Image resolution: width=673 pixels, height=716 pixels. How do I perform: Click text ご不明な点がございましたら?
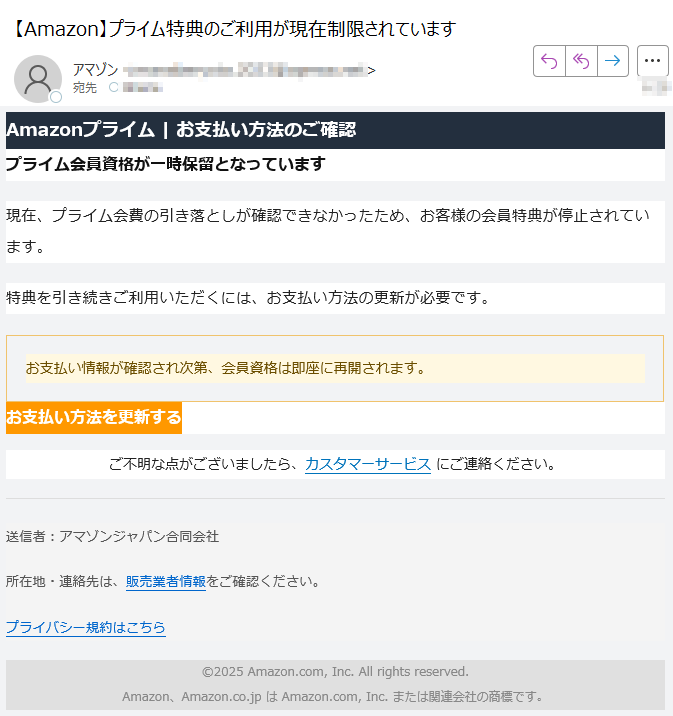point(203,464)
